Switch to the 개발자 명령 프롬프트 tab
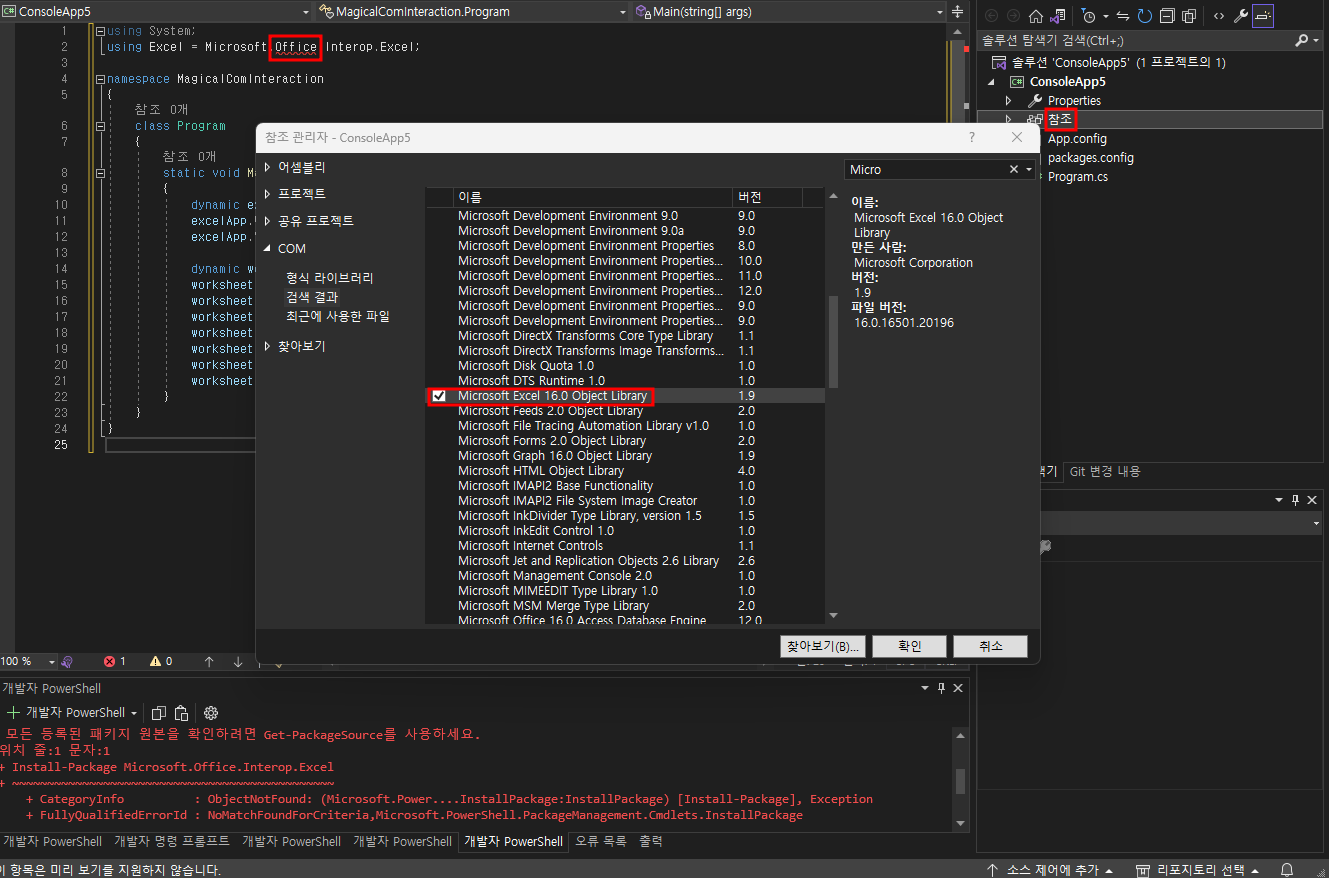 click(x=172, y=841)
